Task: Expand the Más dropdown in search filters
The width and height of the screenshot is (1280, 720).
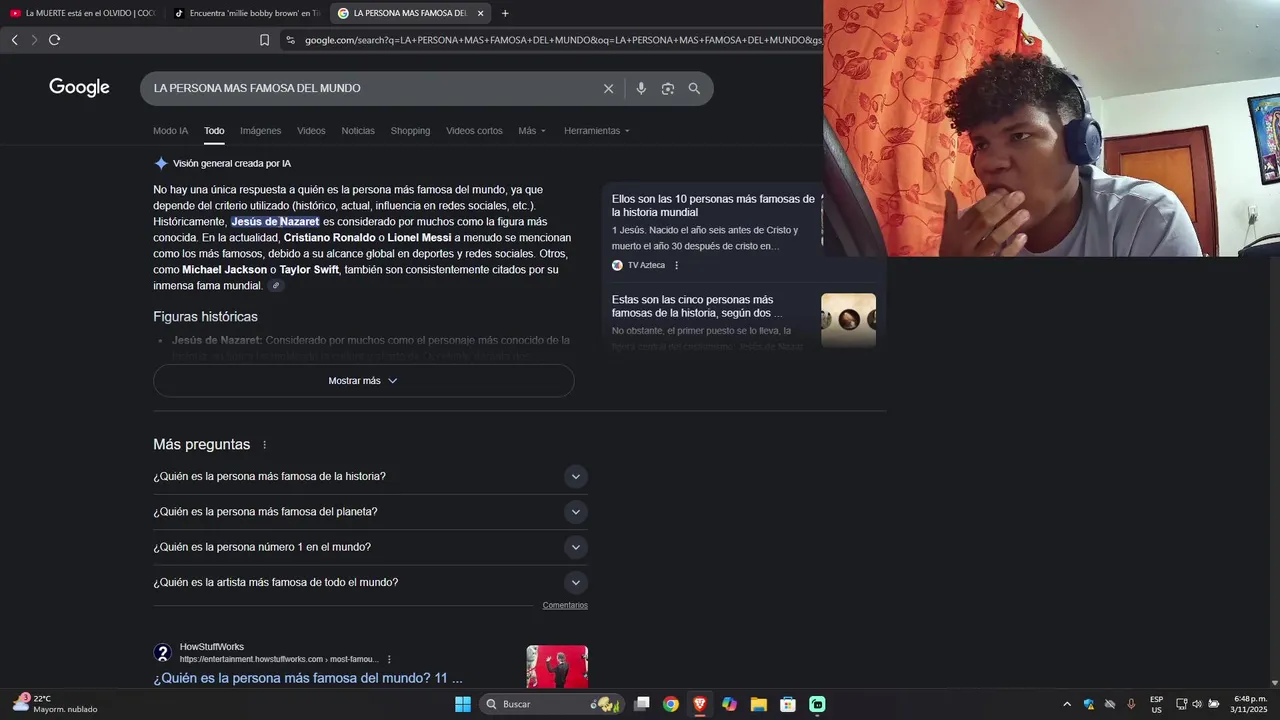Action: coord(532,131)
